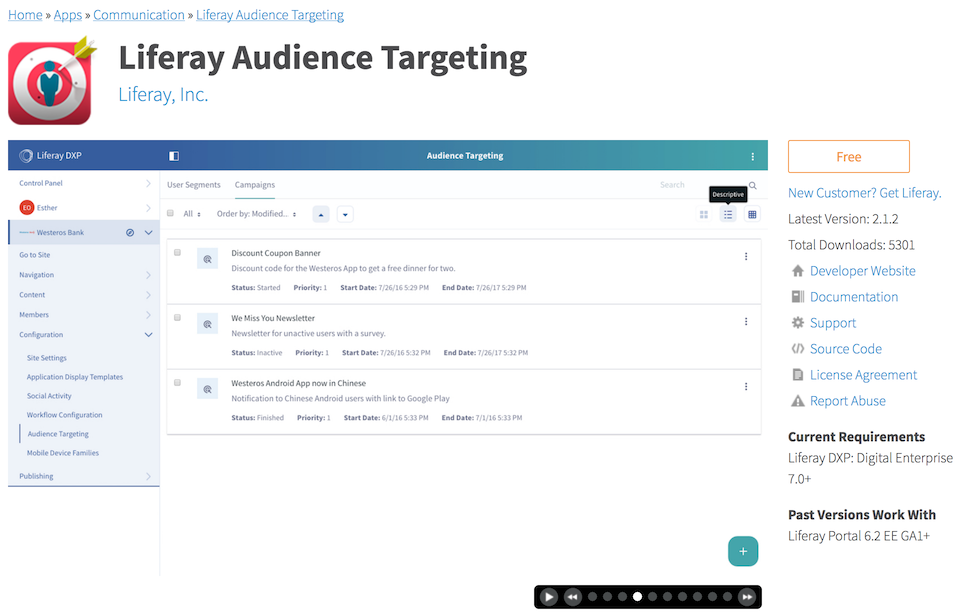Screen dimensions: 960x616
Task: Open Application Display Templates
Action: (x=75, y=377)
